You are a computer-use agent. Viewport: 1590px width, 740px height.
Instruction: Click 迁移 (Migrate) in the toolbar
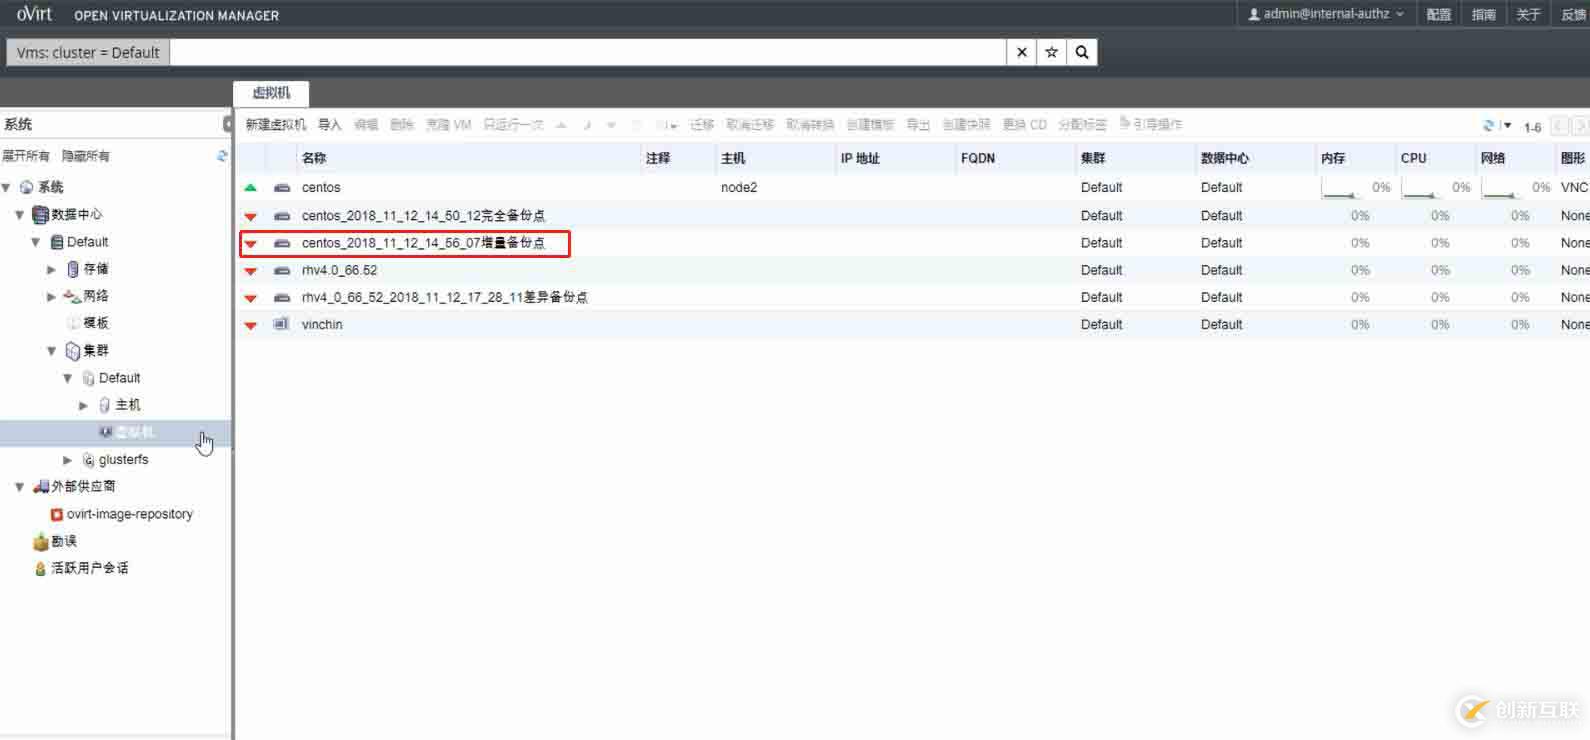[x=702, y=125]
